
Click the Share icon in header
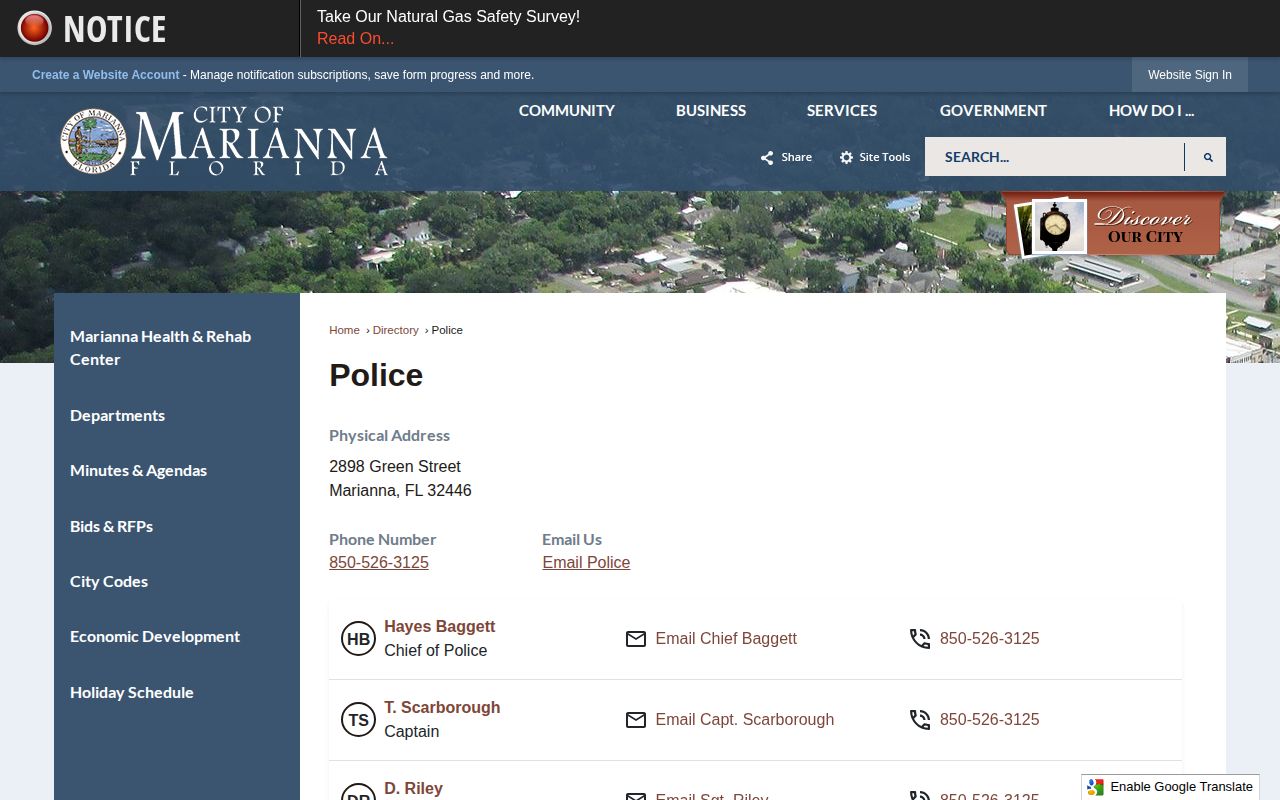[767, 157]
